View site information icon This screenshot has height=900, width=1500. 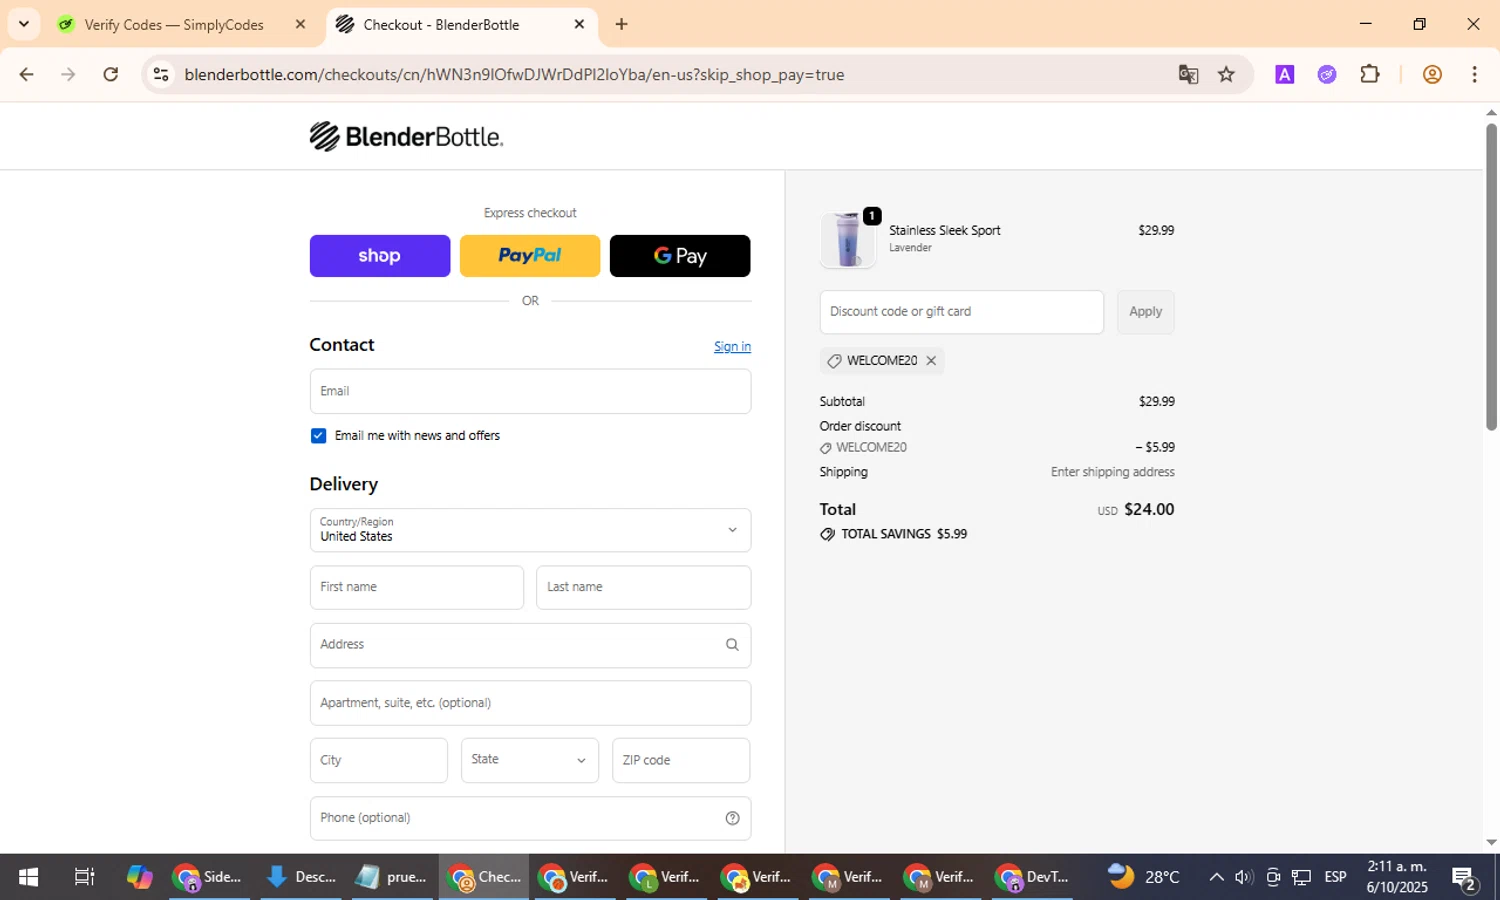point(161,75)
